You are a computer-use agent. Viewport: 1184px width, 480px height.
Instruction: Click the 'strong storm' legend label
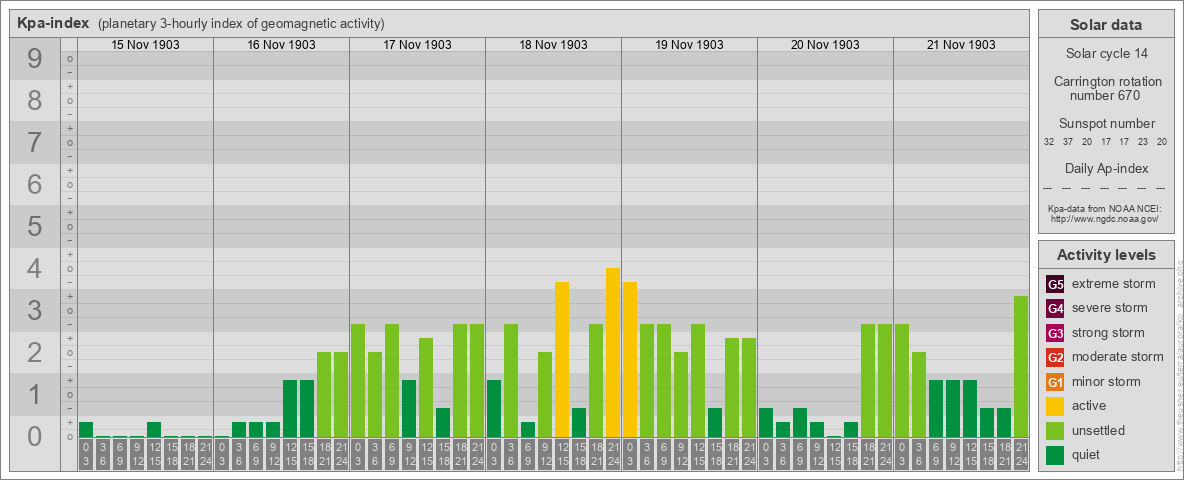point(1108,332)
